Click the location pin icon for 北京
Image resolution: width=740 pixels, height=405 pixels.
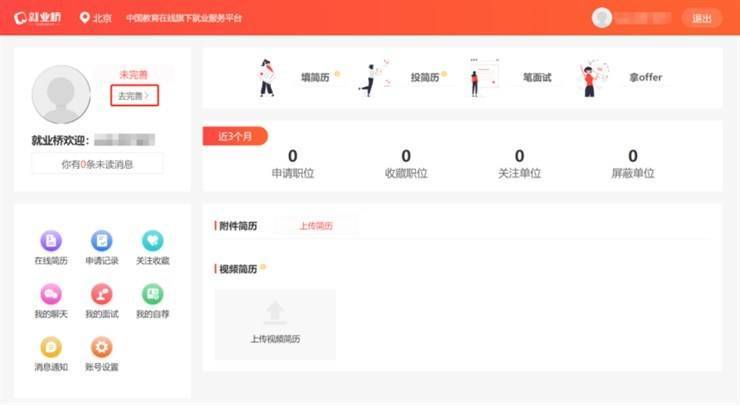(84, 18)
